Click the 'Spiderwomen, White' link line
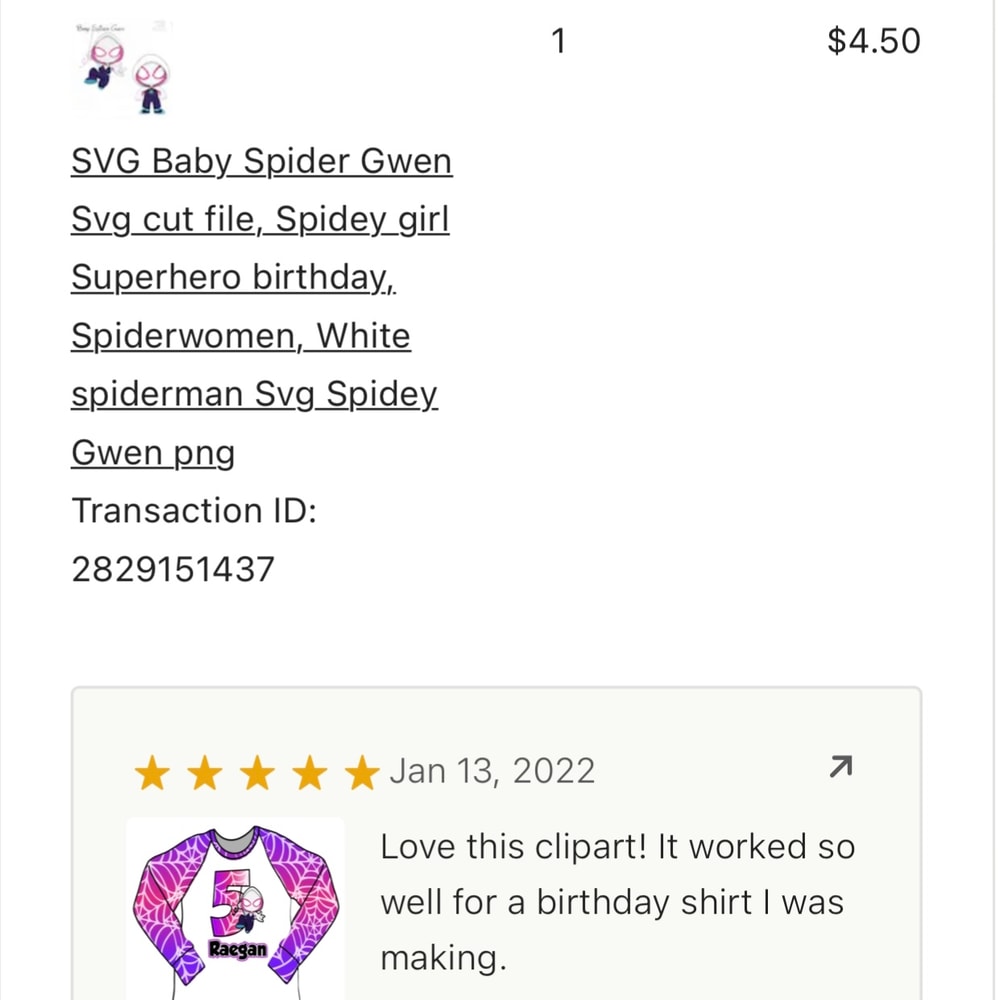Viewport: 1000px width, 1000px height. pos(240,336)
